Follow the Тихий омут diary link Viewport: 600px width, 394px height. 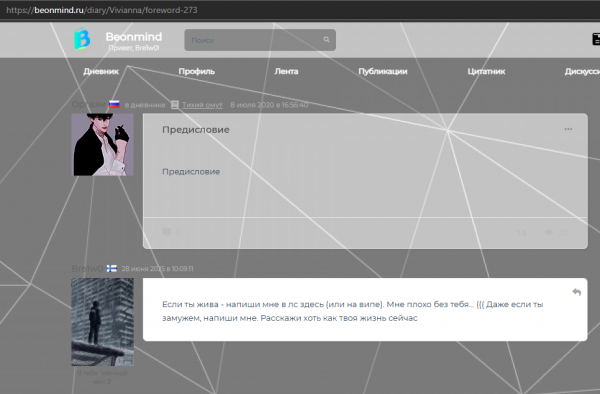coord(202,105)
